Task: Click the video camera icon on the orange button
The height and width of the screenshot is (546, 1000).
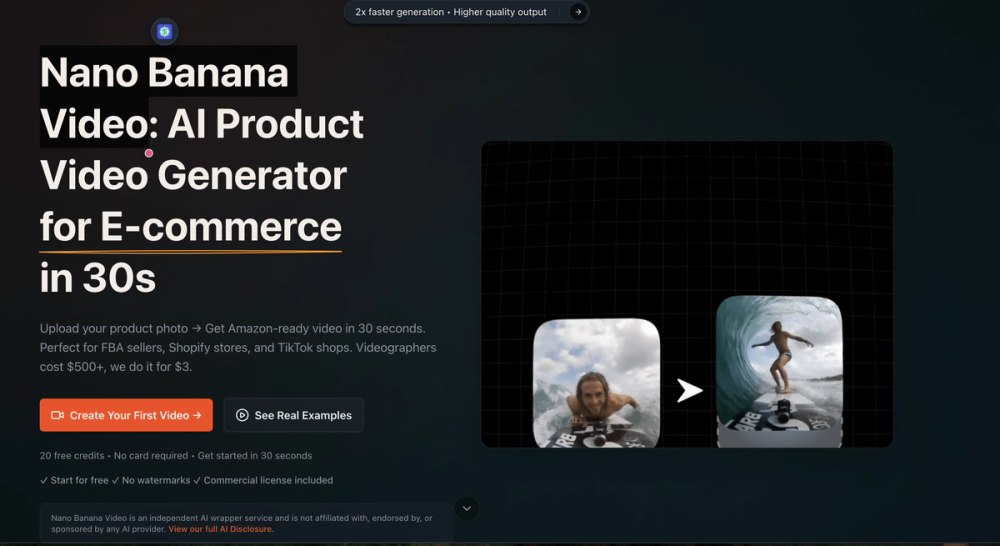Action: [x=57, y=415]
